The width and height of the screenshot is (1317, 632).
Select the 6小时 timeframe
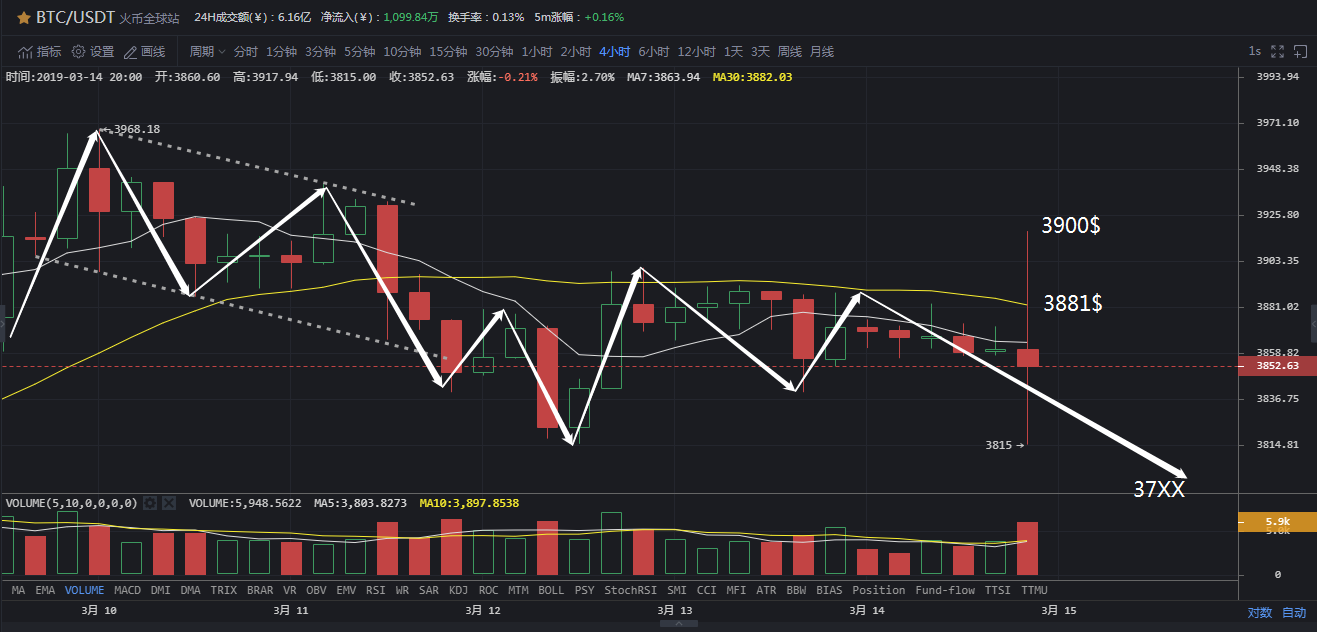point(654,51)
